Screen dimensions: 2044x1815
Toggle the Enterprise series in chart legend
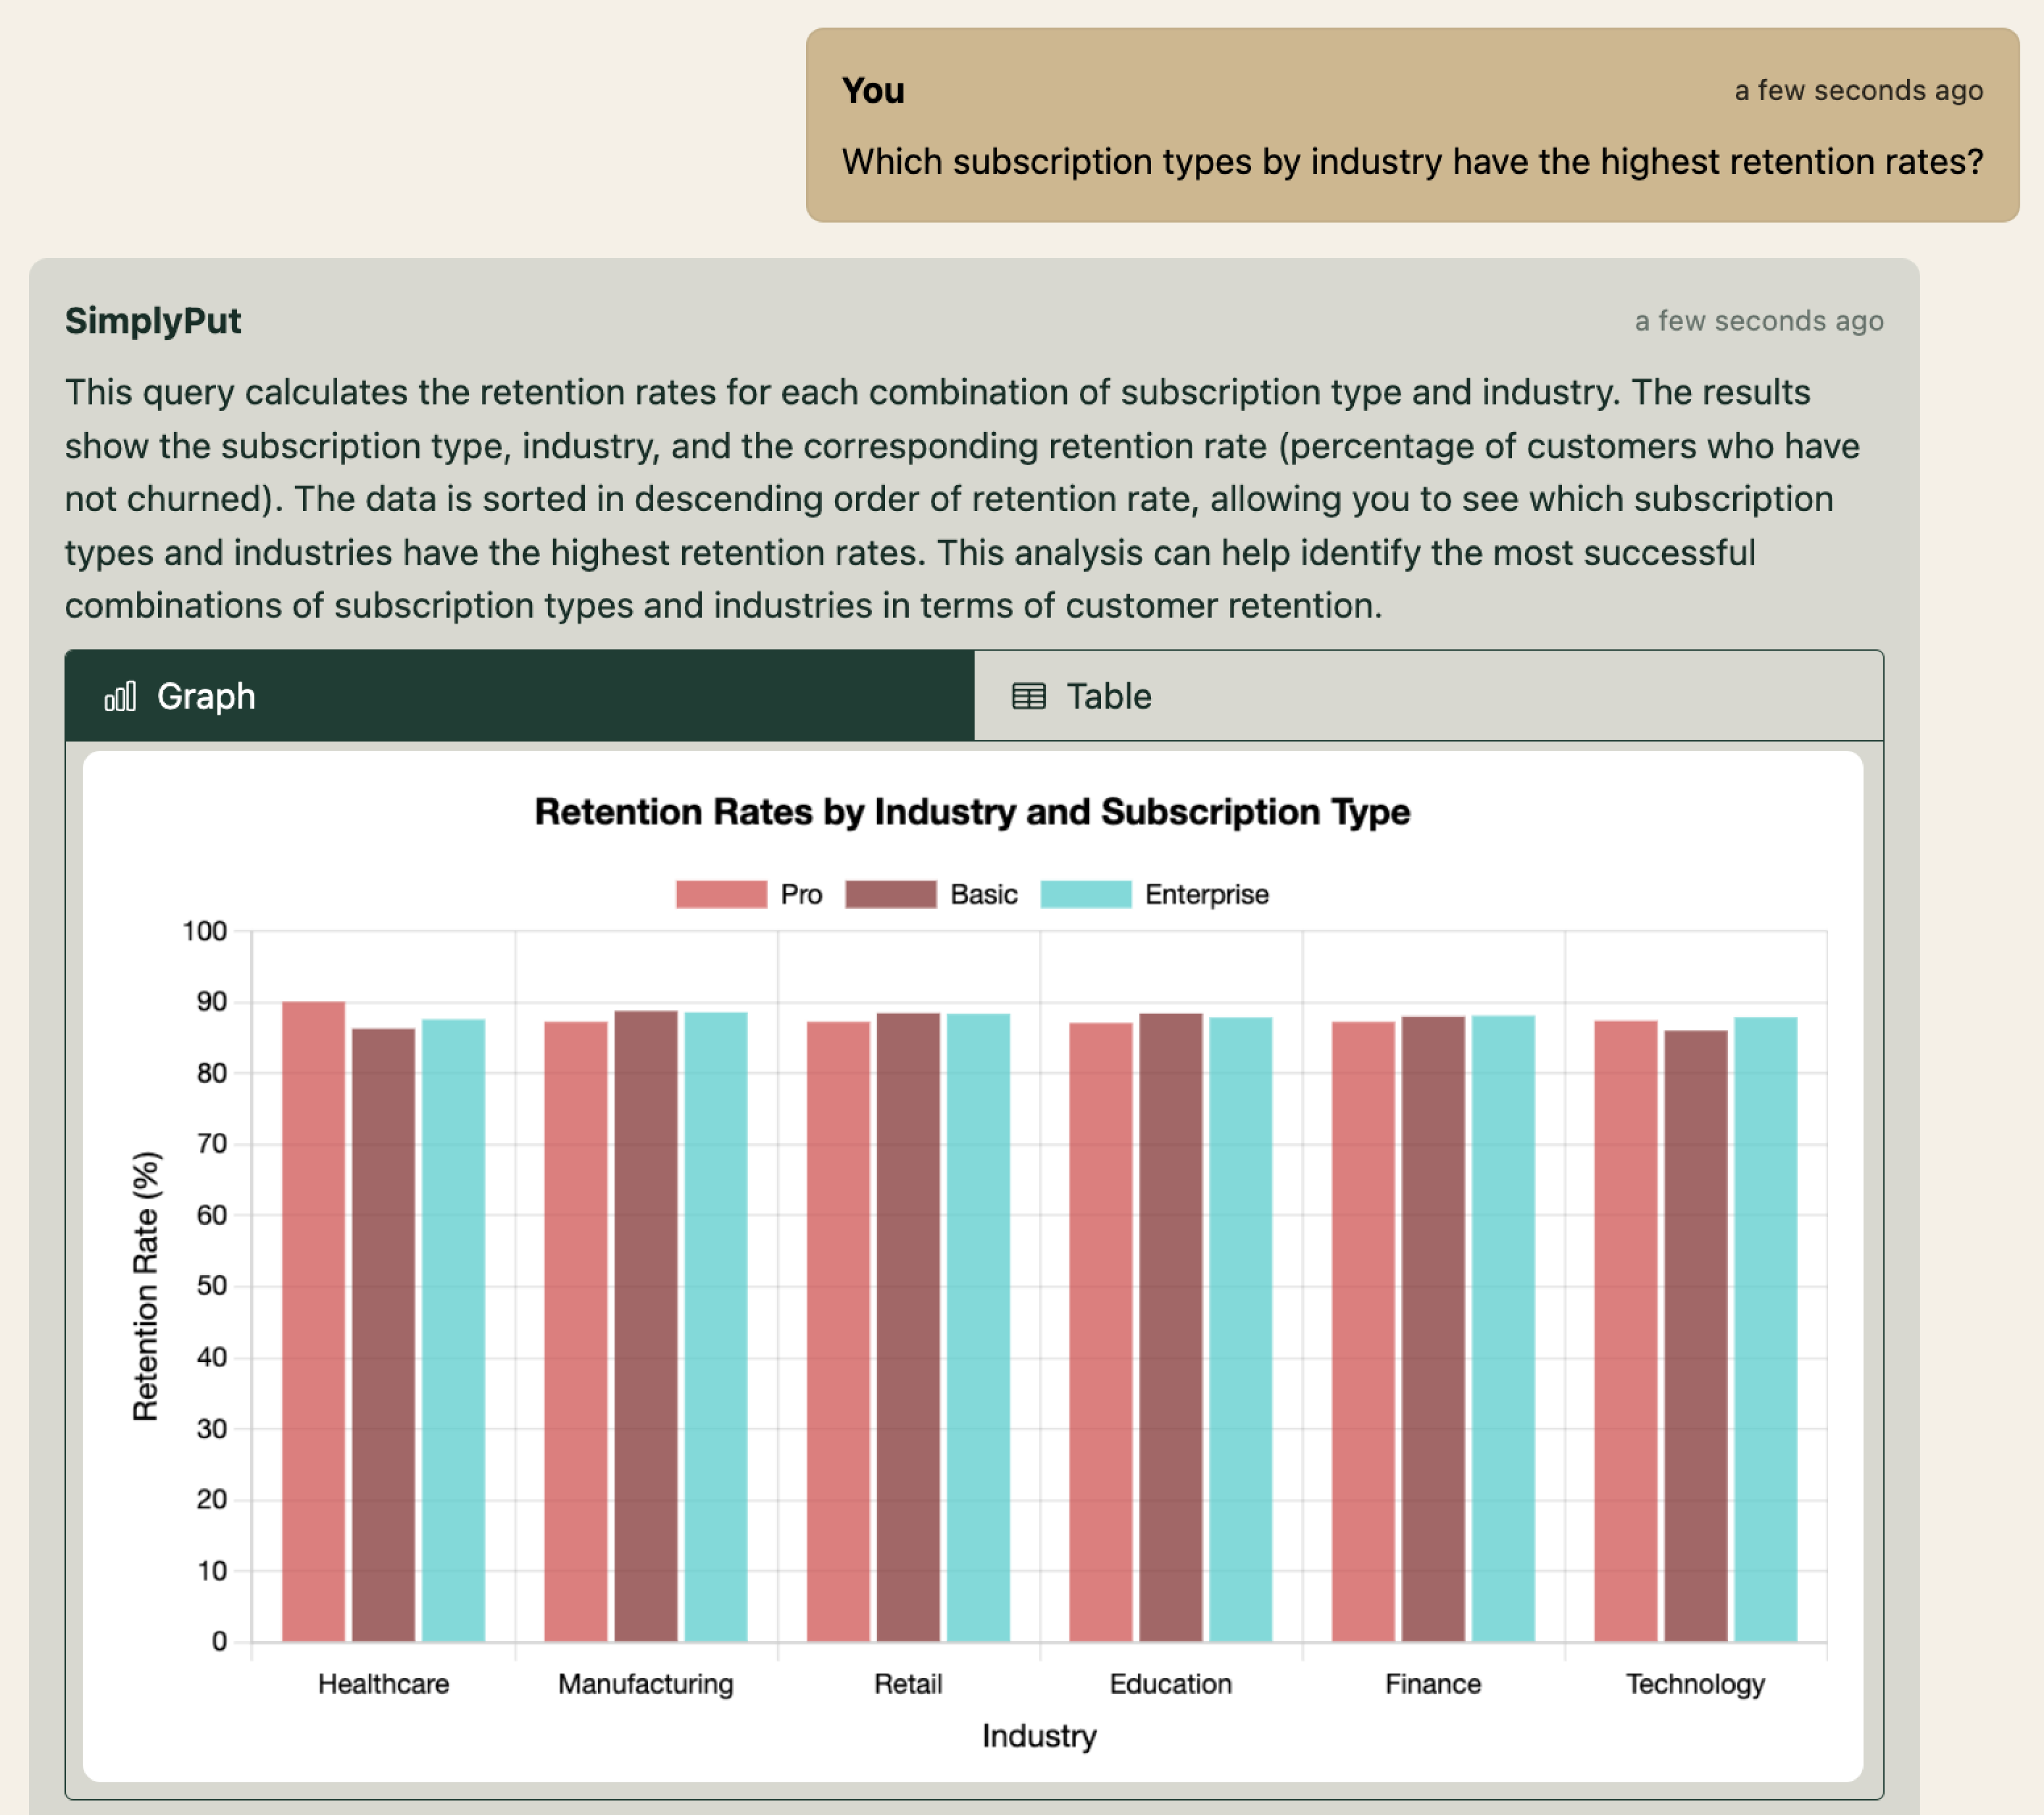(x=1155, y=894)
